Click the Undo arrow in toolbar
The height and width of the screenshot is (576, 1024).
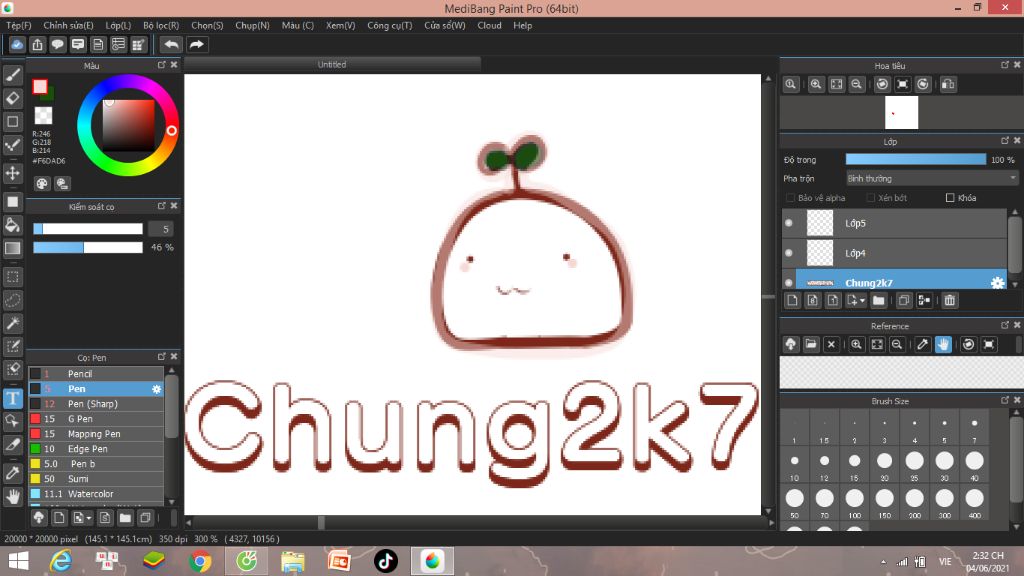[x=171, y=44]
